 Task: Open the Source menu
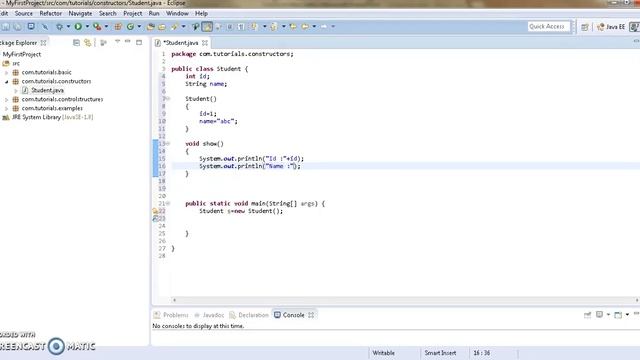[24, 13]
